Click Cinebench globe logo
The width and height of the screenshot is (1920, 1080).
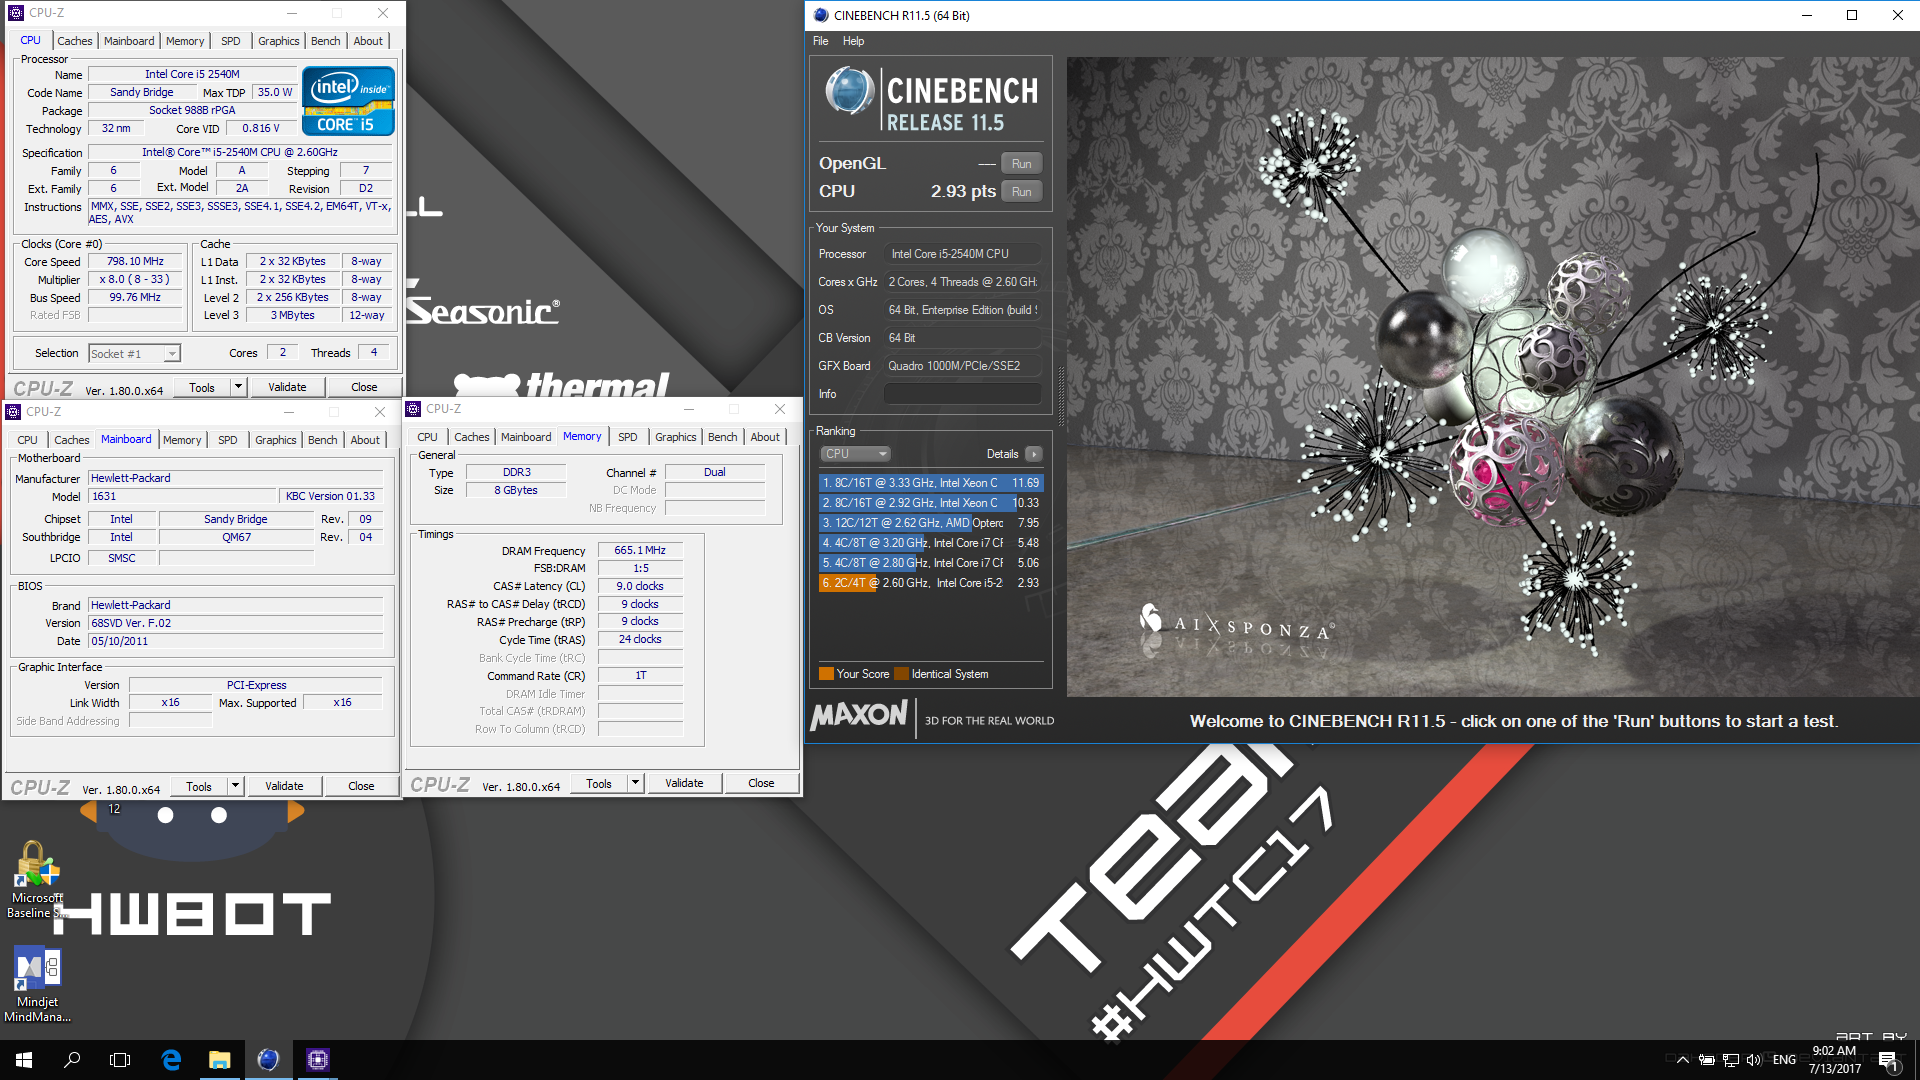[x=850, y=92]
